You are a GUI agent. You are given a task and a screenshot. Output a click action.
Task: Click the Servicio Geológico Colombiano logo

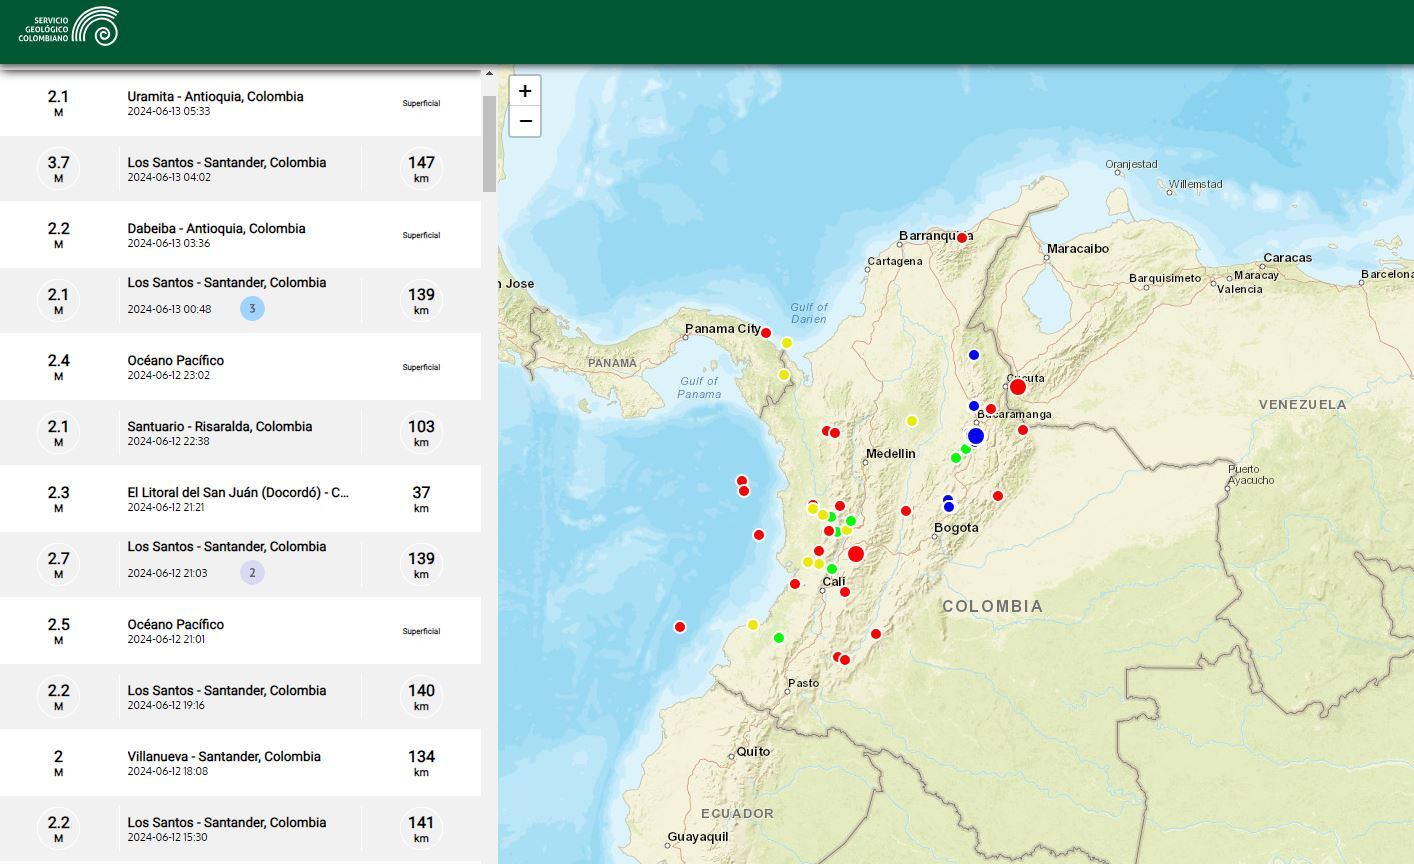[x=68, y=27]
